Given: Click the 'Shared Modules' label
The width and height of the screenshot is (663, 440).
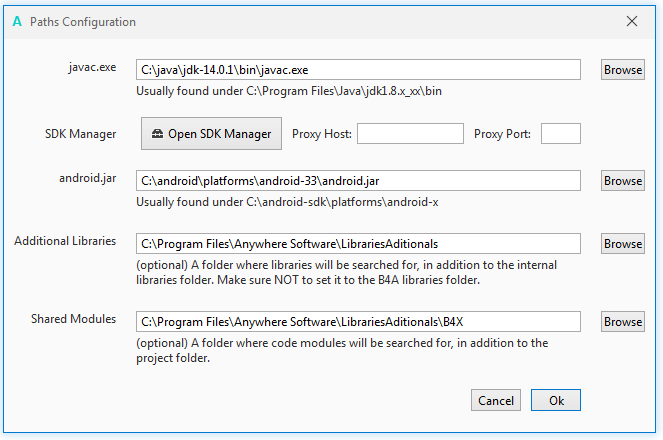Looking at the screenshot, I should click(x=73, y=319).
